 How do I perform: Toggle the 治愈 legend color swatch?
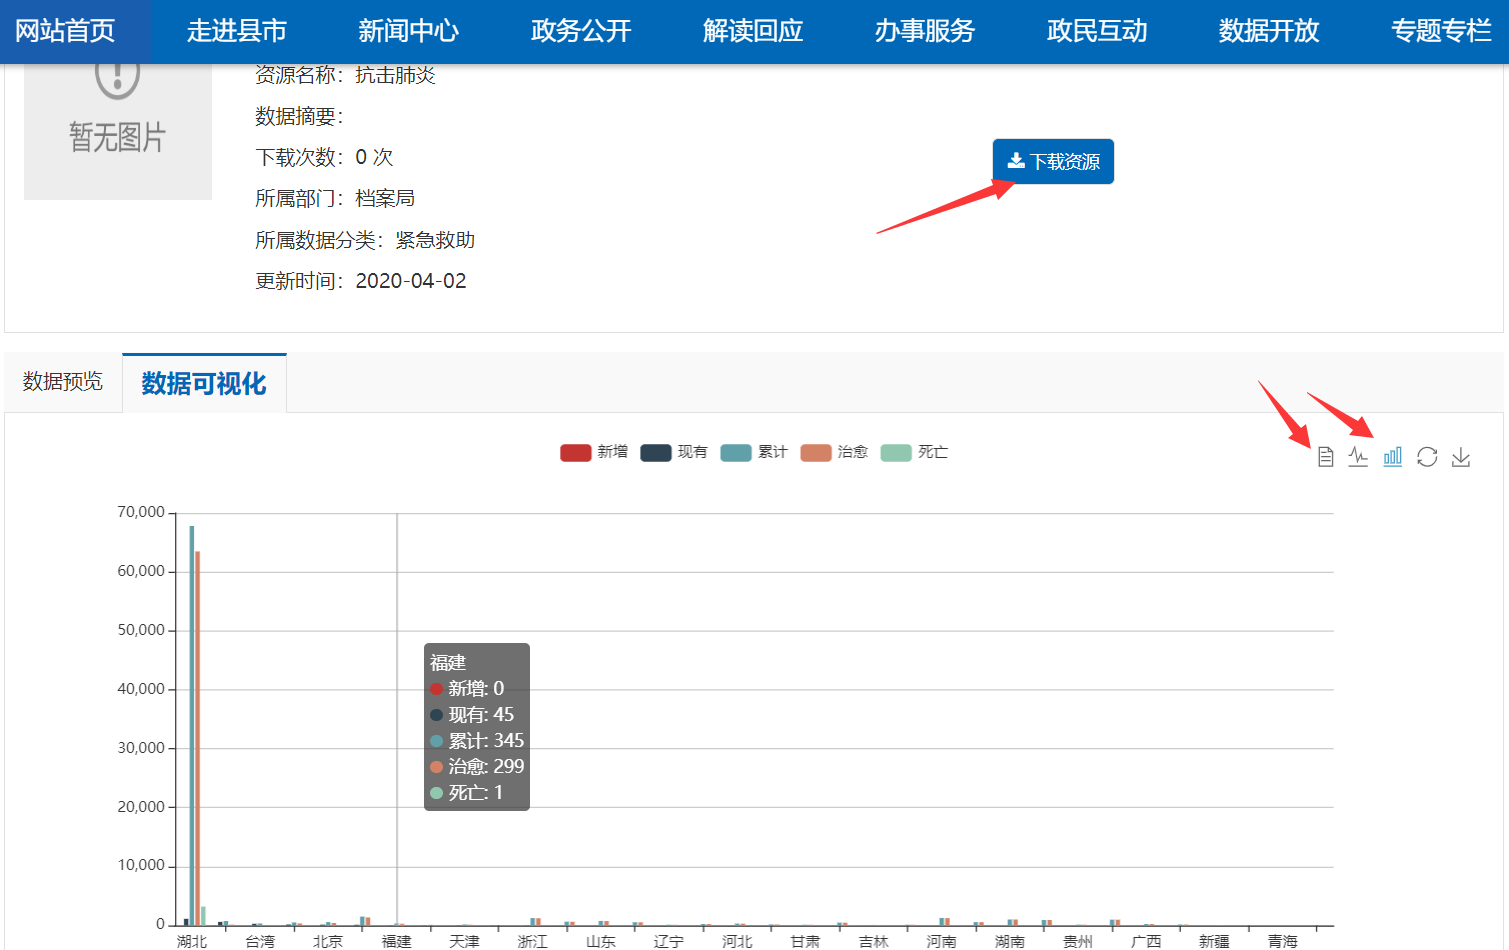(816, 453)
